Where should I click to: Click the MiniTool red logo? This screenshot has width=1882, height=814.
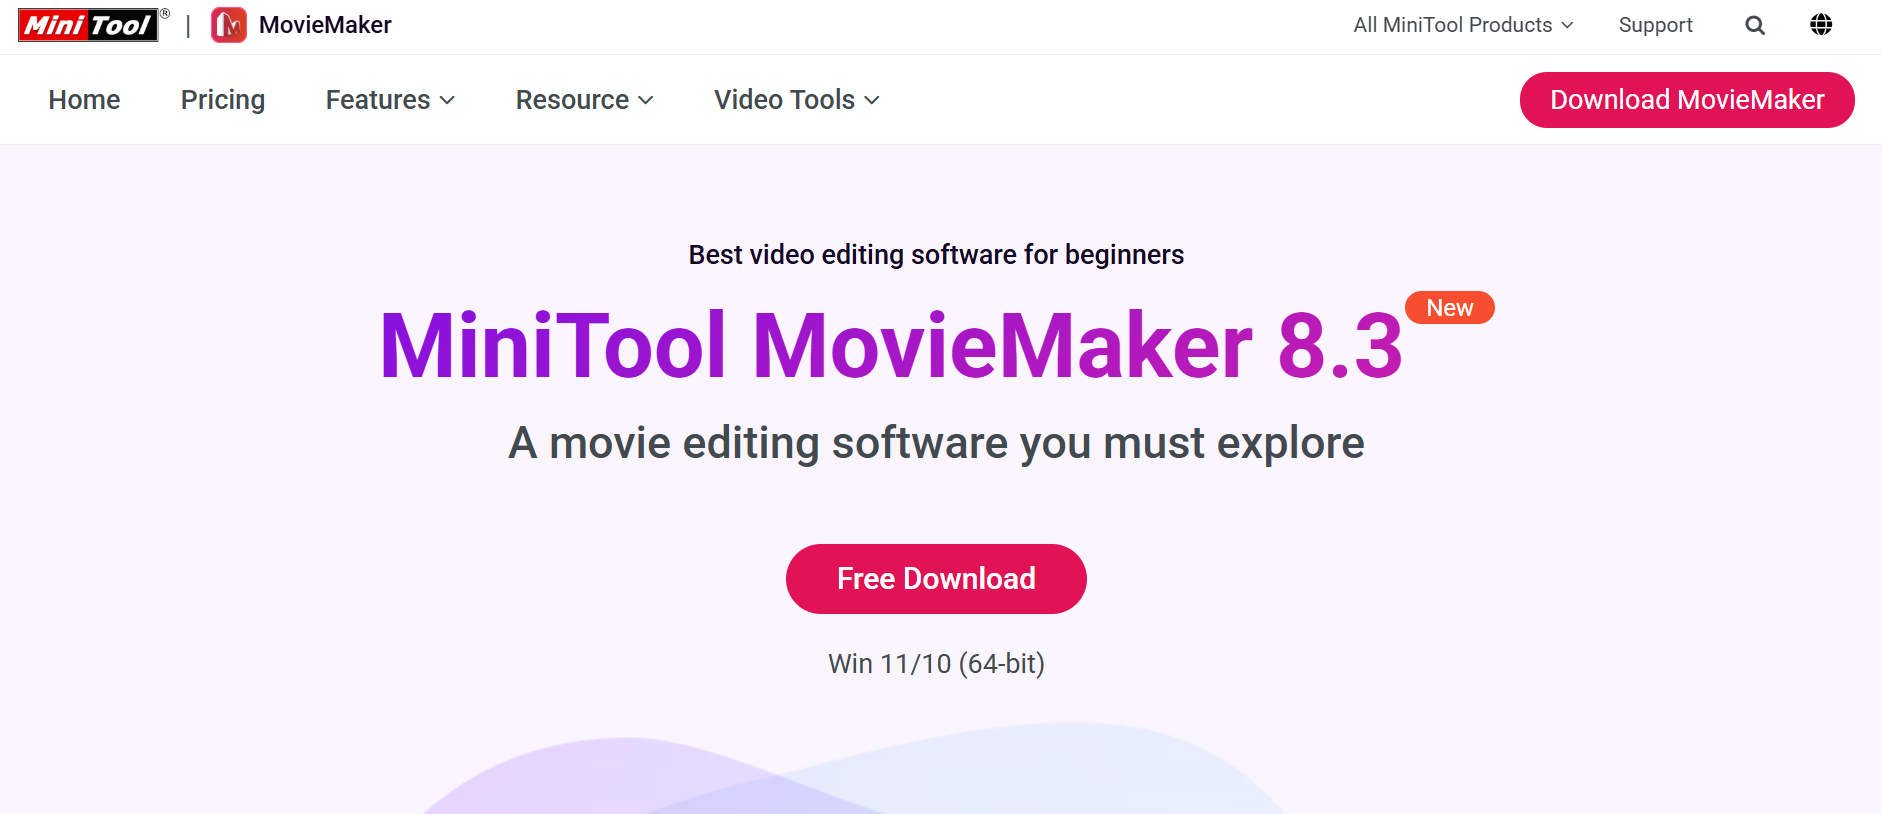click(88, 25)
